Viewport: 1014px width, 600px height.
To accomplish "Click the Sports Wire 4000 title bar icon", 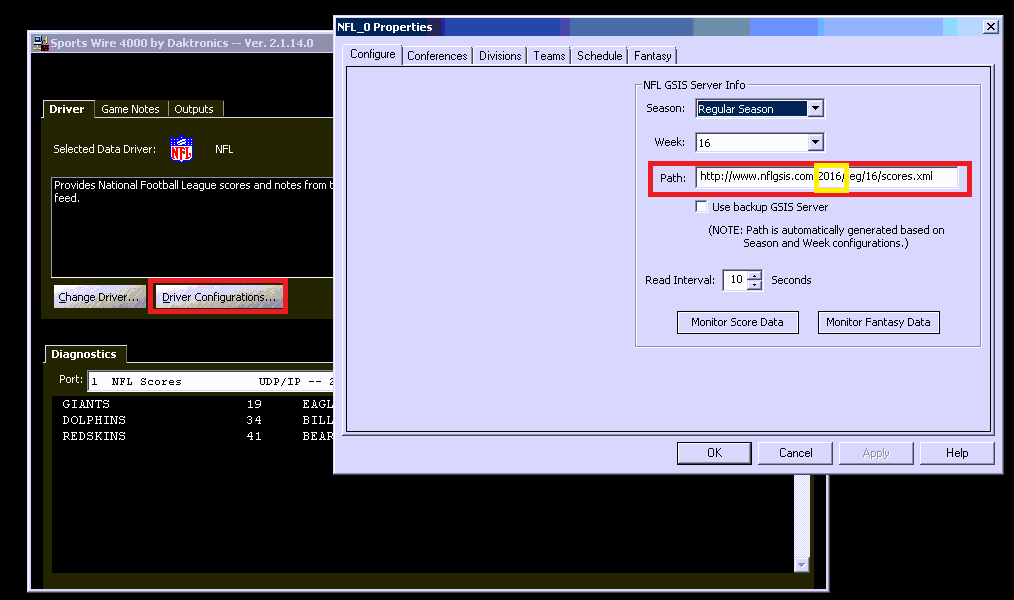I will tap(41, 43).
